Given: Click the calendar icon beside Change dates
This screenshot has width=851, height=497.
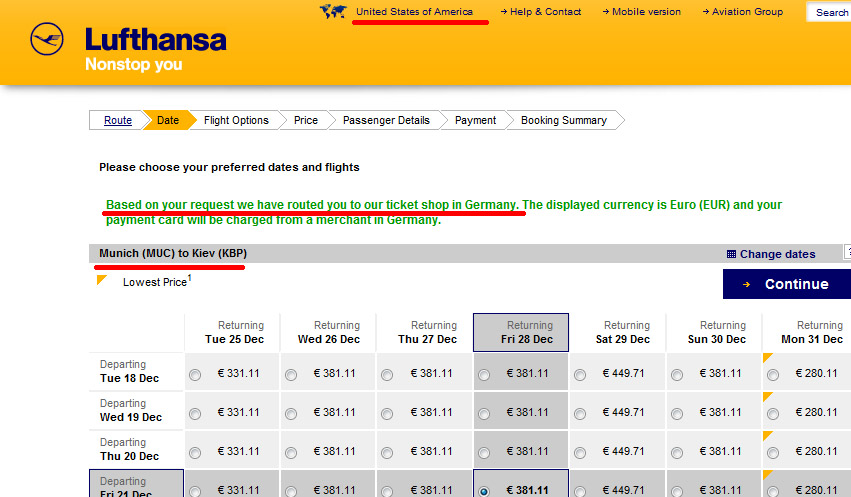Looking at the screenshot, I should [x=731, y=254].
